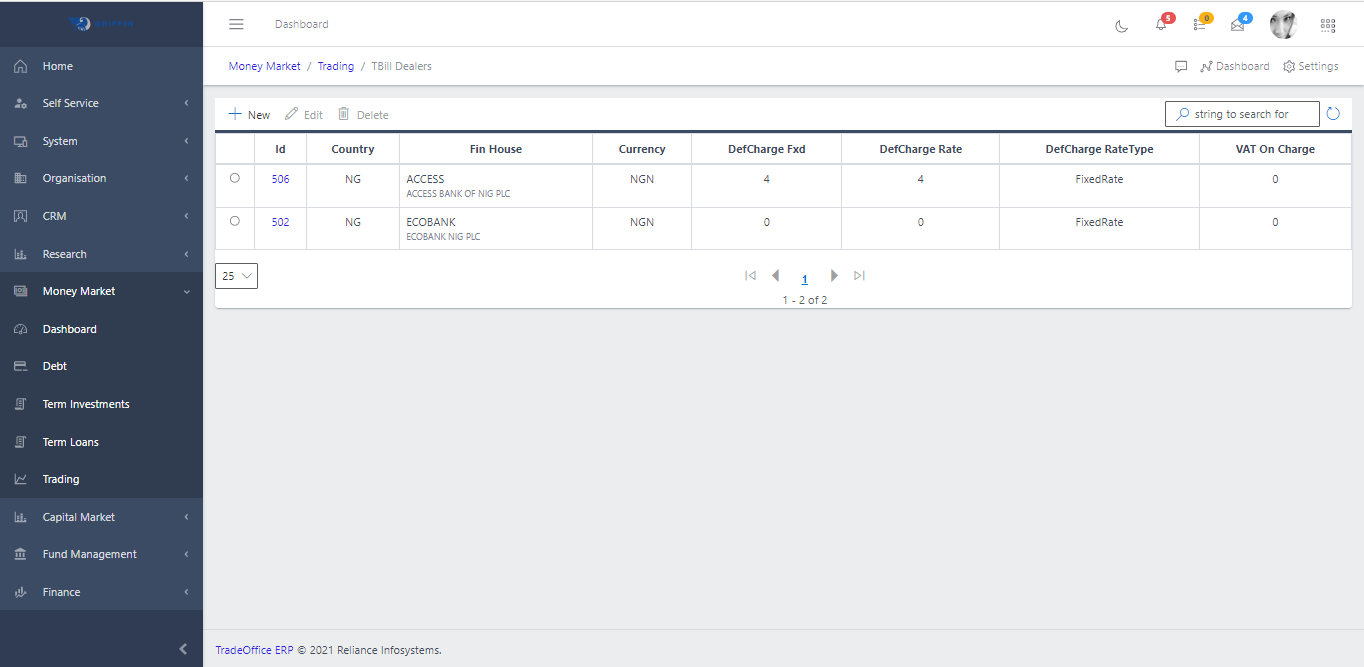Click the refresh icon beside search

point(1333,114)
